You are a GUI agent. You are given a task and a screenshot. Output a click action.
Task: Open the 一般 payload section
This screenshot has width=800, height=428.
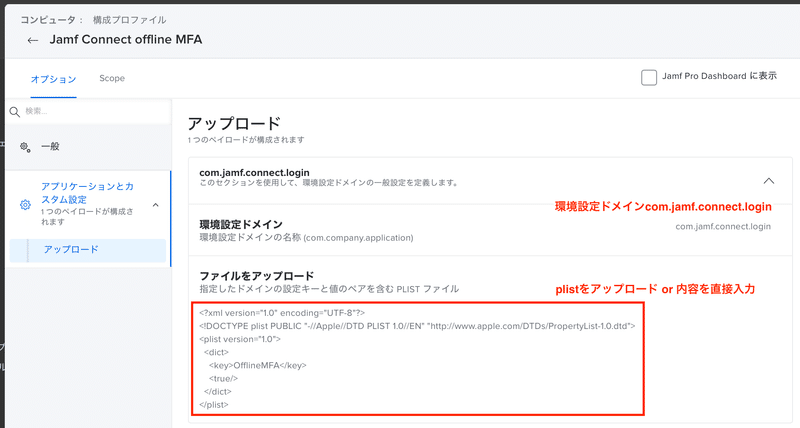(88, 147)
